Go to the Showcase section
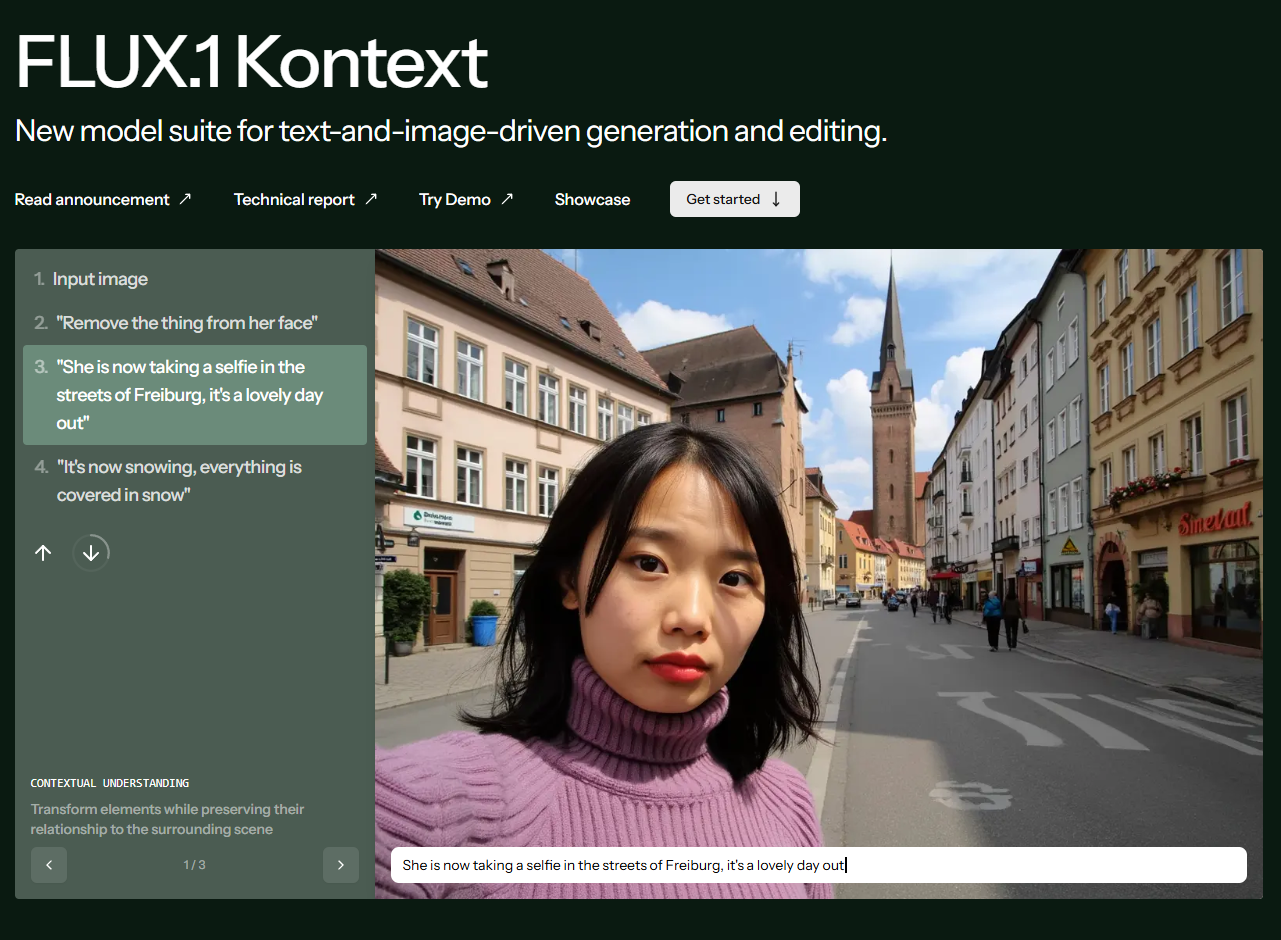Viewport: 1281px width, 940px height. 592,200
